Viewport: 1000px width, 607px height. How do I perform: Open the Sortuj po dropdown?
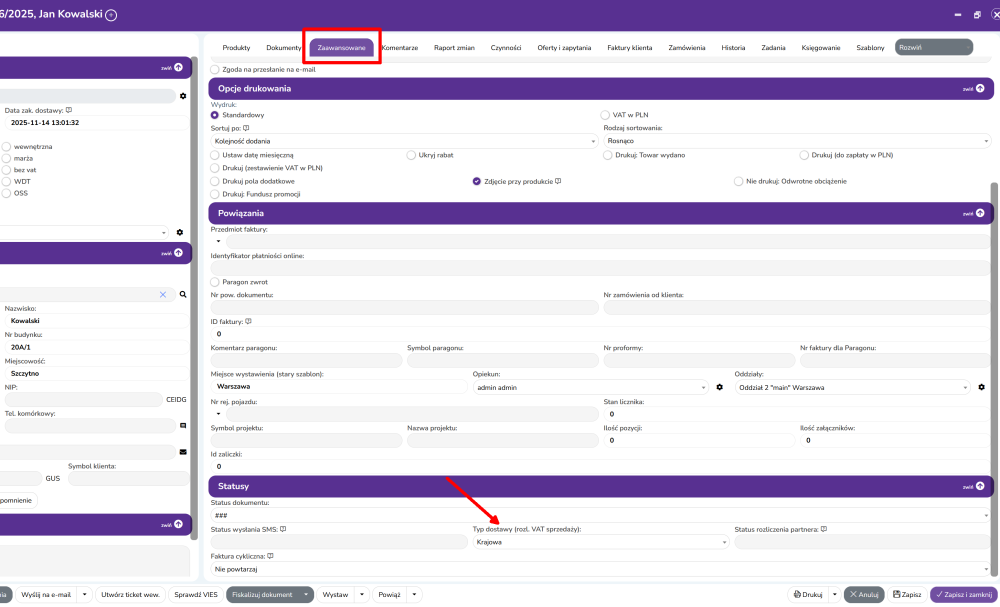(x=403, y=141)
